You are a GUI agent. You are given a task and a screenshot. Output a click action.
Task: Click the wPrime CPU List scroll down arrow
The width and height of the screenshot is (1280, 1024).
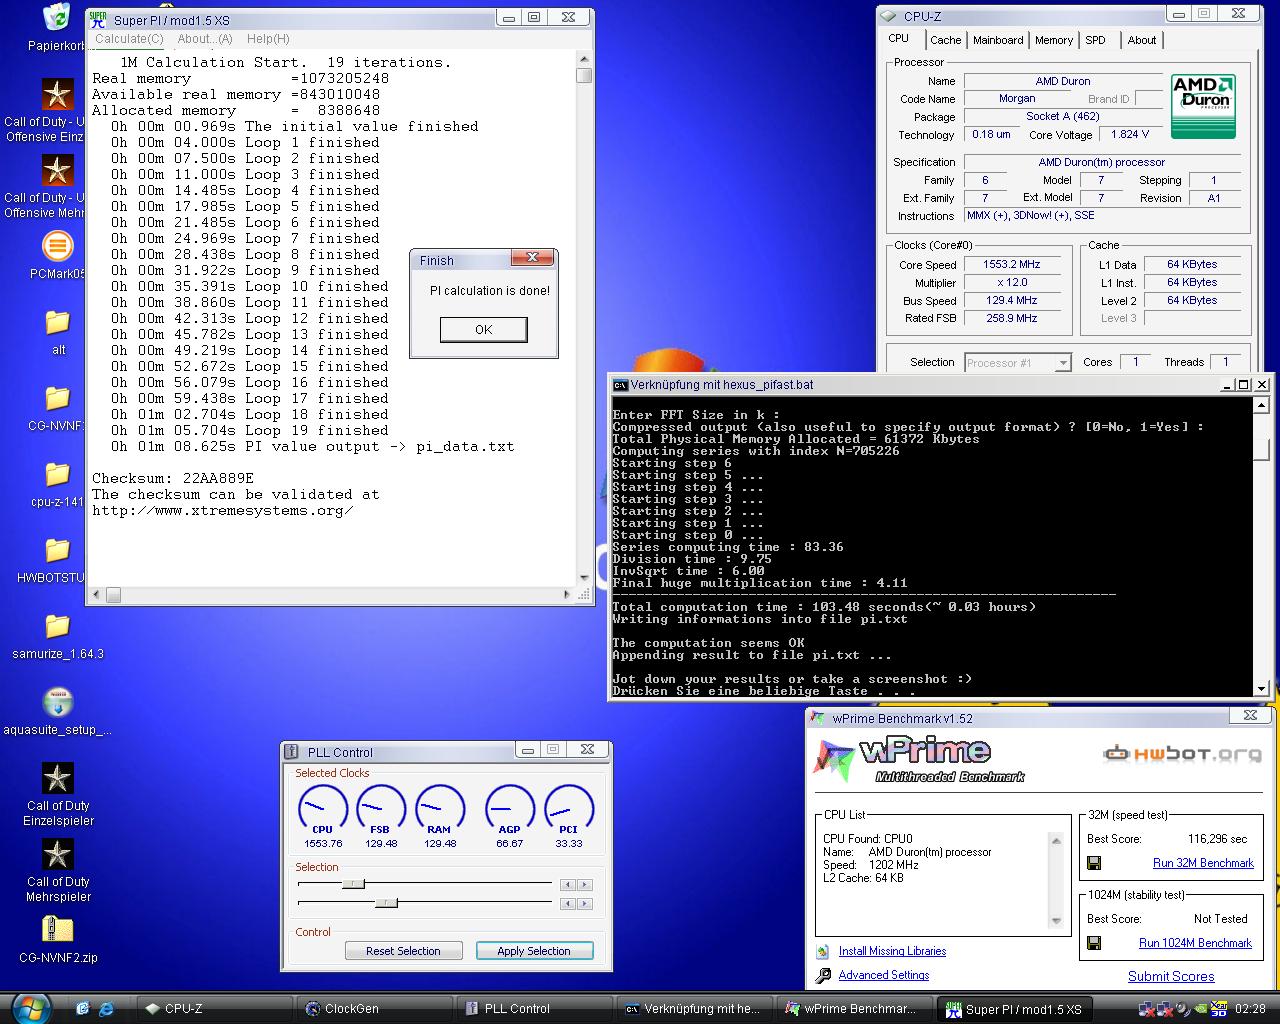coord(1056,921)
